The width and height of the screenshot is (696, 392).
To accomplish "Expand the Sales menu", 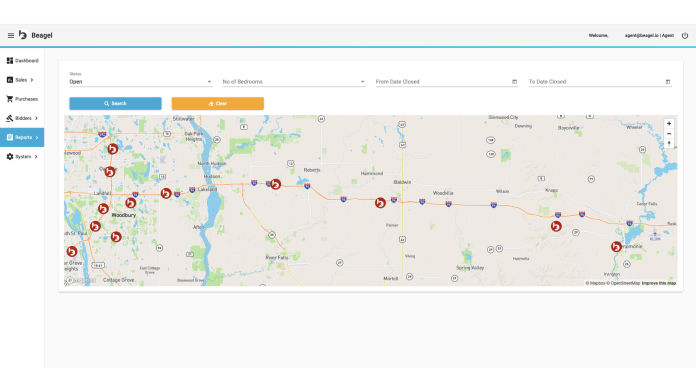I will point(22,80).
